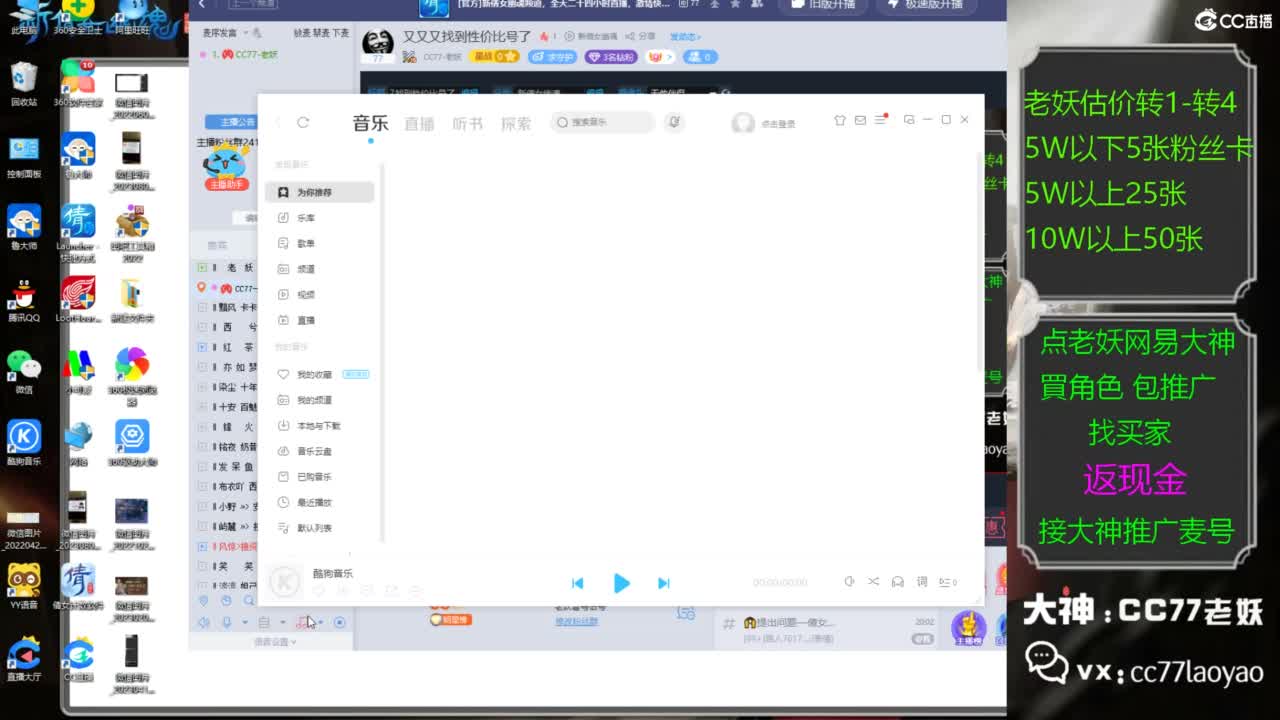Open the KuGou main menu hamburger

(879, 118)
